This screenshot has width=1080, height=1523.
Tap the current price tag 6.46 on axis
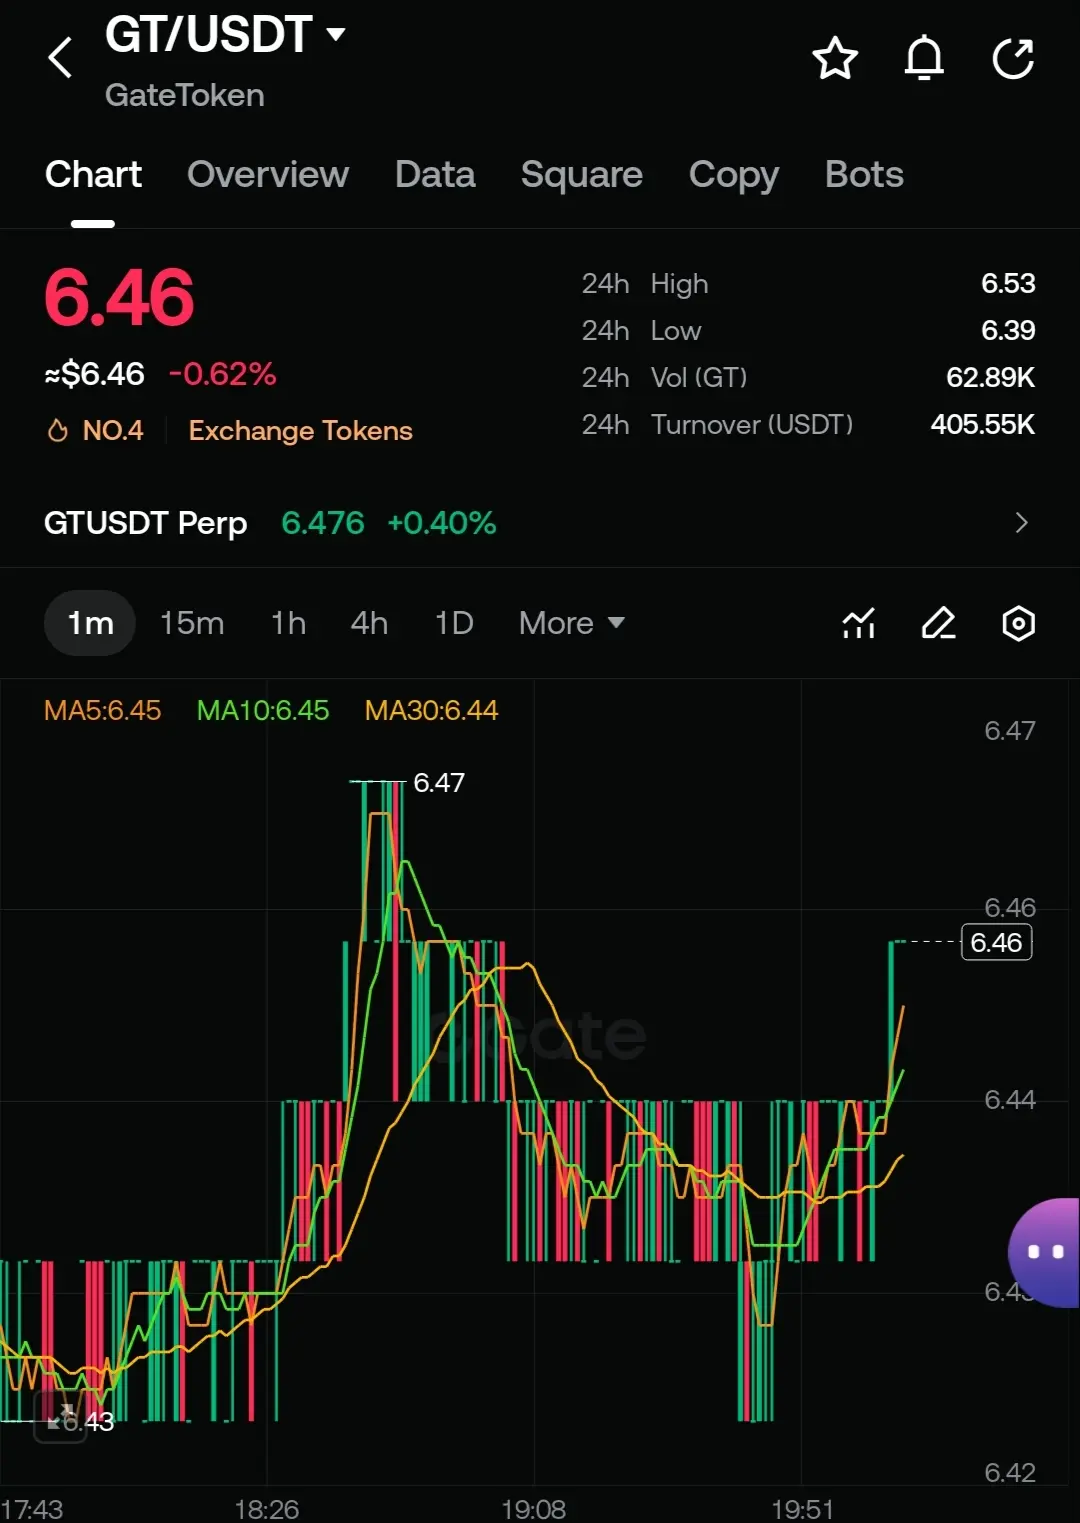[996, 942]
